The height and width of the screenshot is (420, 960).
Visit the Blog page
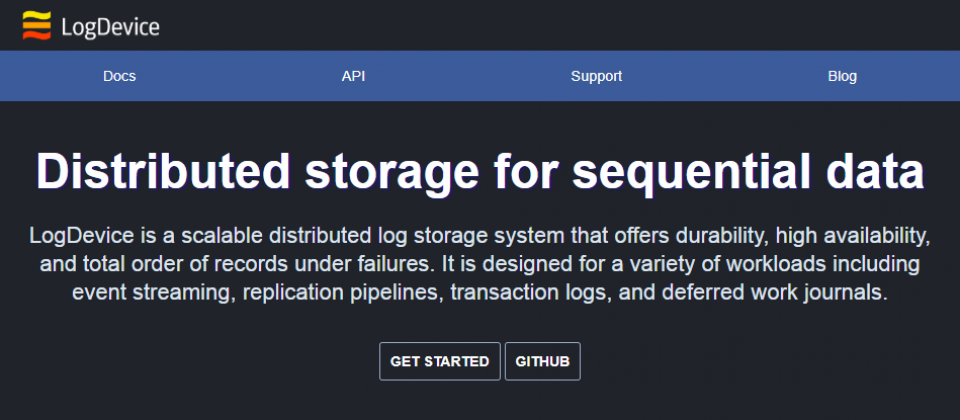pos(842,77)
